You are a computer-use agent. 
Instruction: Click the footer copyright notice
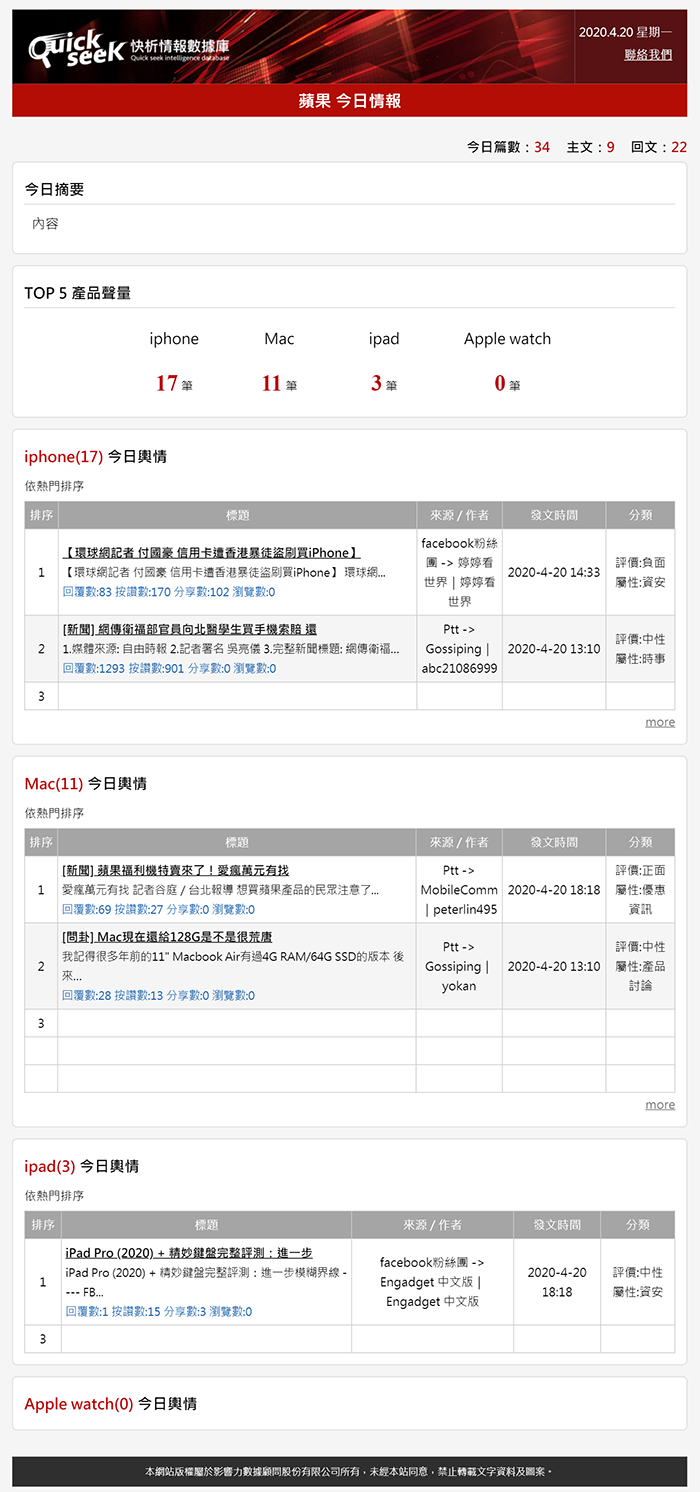350,1472
